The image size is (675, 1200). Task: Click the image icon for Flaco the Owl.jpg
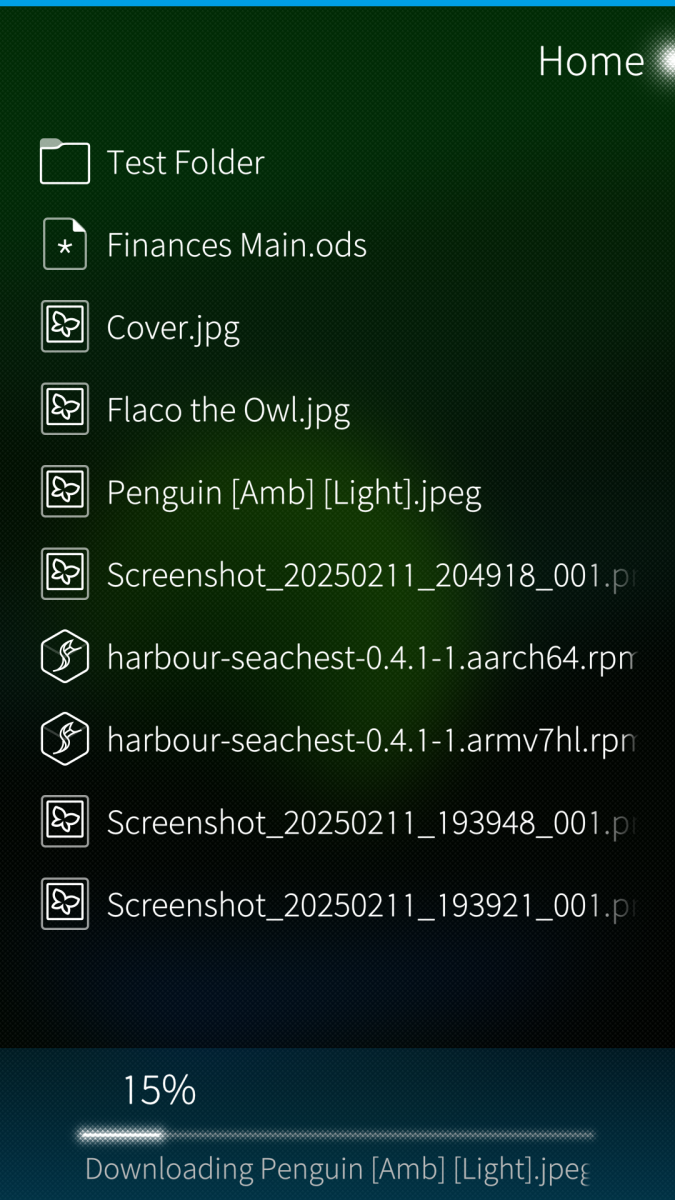tap(65, 409)
